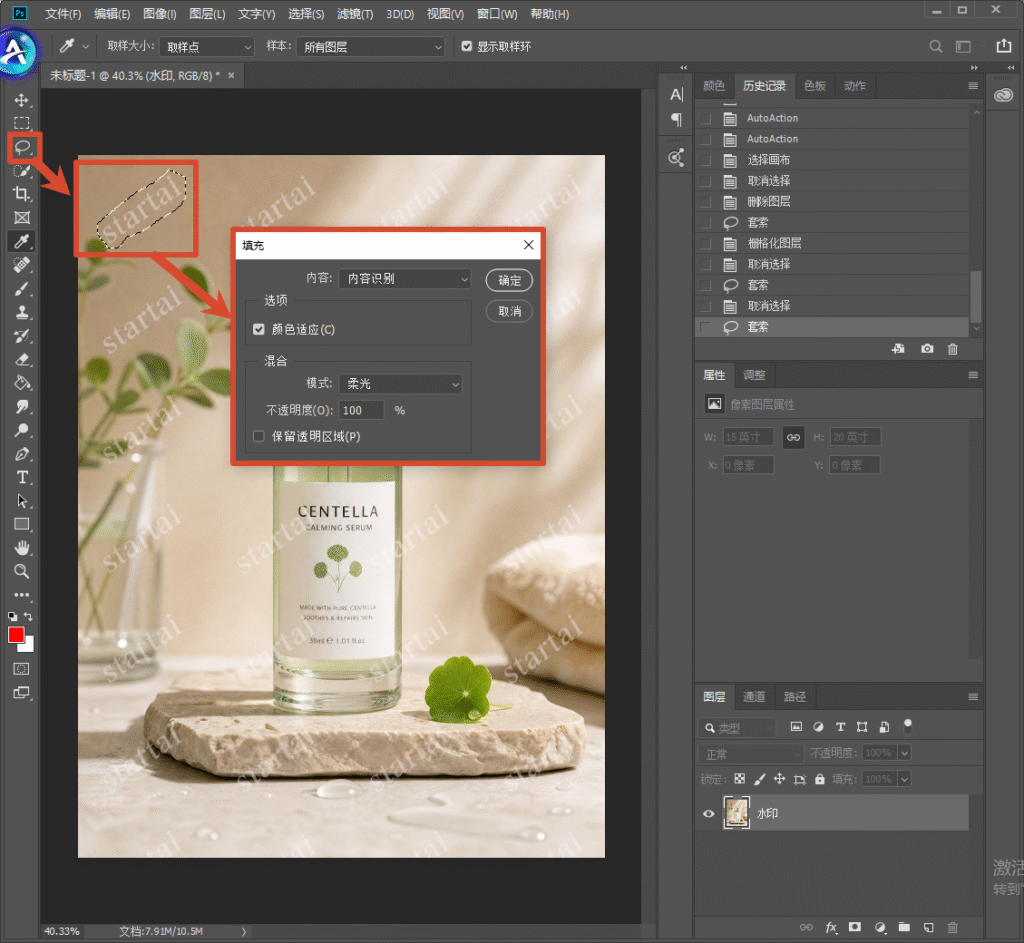Select the Horizontal Type tool
Viewport: 1024px width, 943px height.
click(x=22, y=477)
